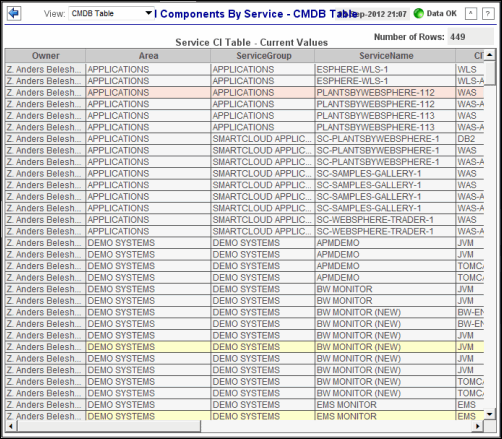Select the yellow-highlighted EMS MONITOR cell
The image size is (502, 439).
pos(385,416)
